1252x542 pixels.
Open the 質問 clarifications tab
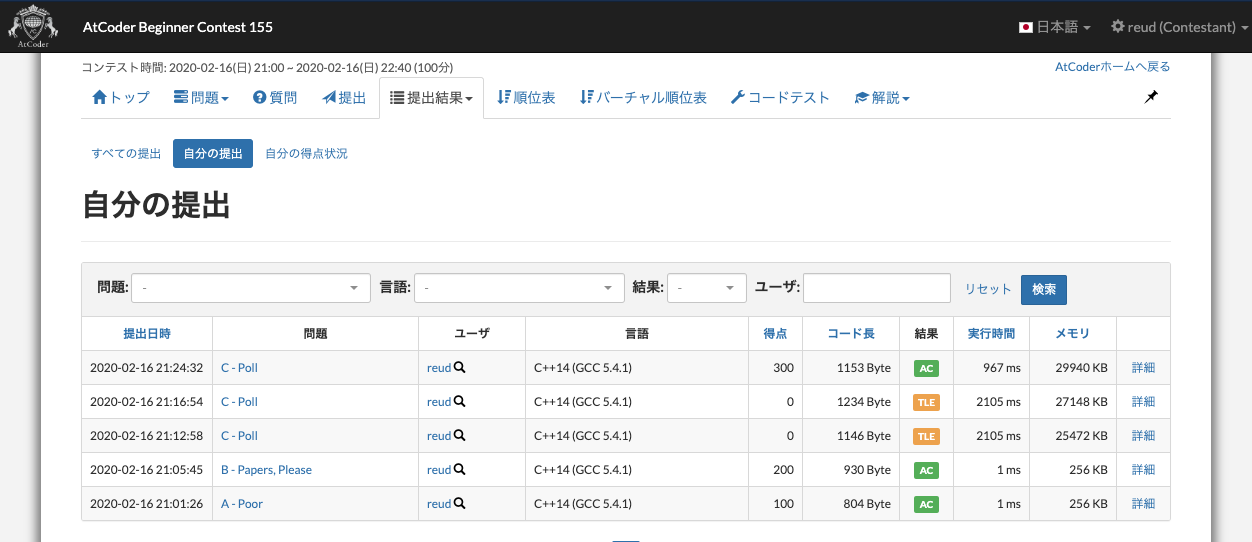pyautogui.click(x=275, y=98)
